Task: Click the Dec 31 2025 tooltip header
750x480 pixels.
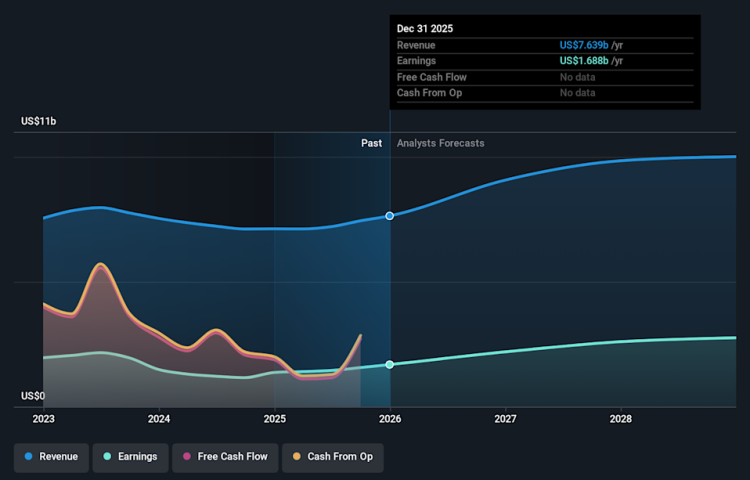Action: 425,29
